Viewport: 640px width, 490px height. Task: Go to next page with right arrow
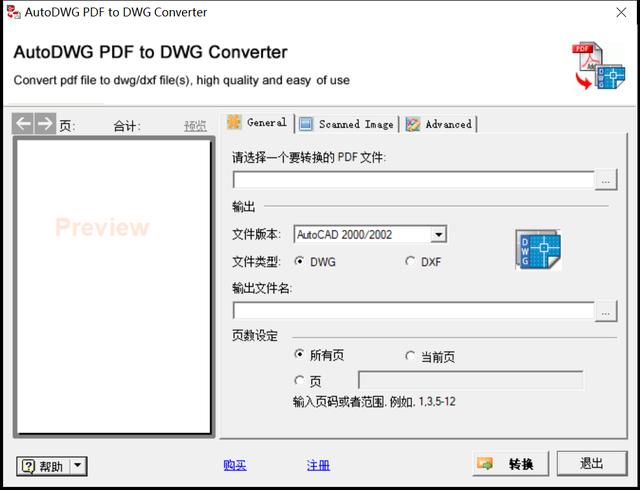(x=45, y=124)
